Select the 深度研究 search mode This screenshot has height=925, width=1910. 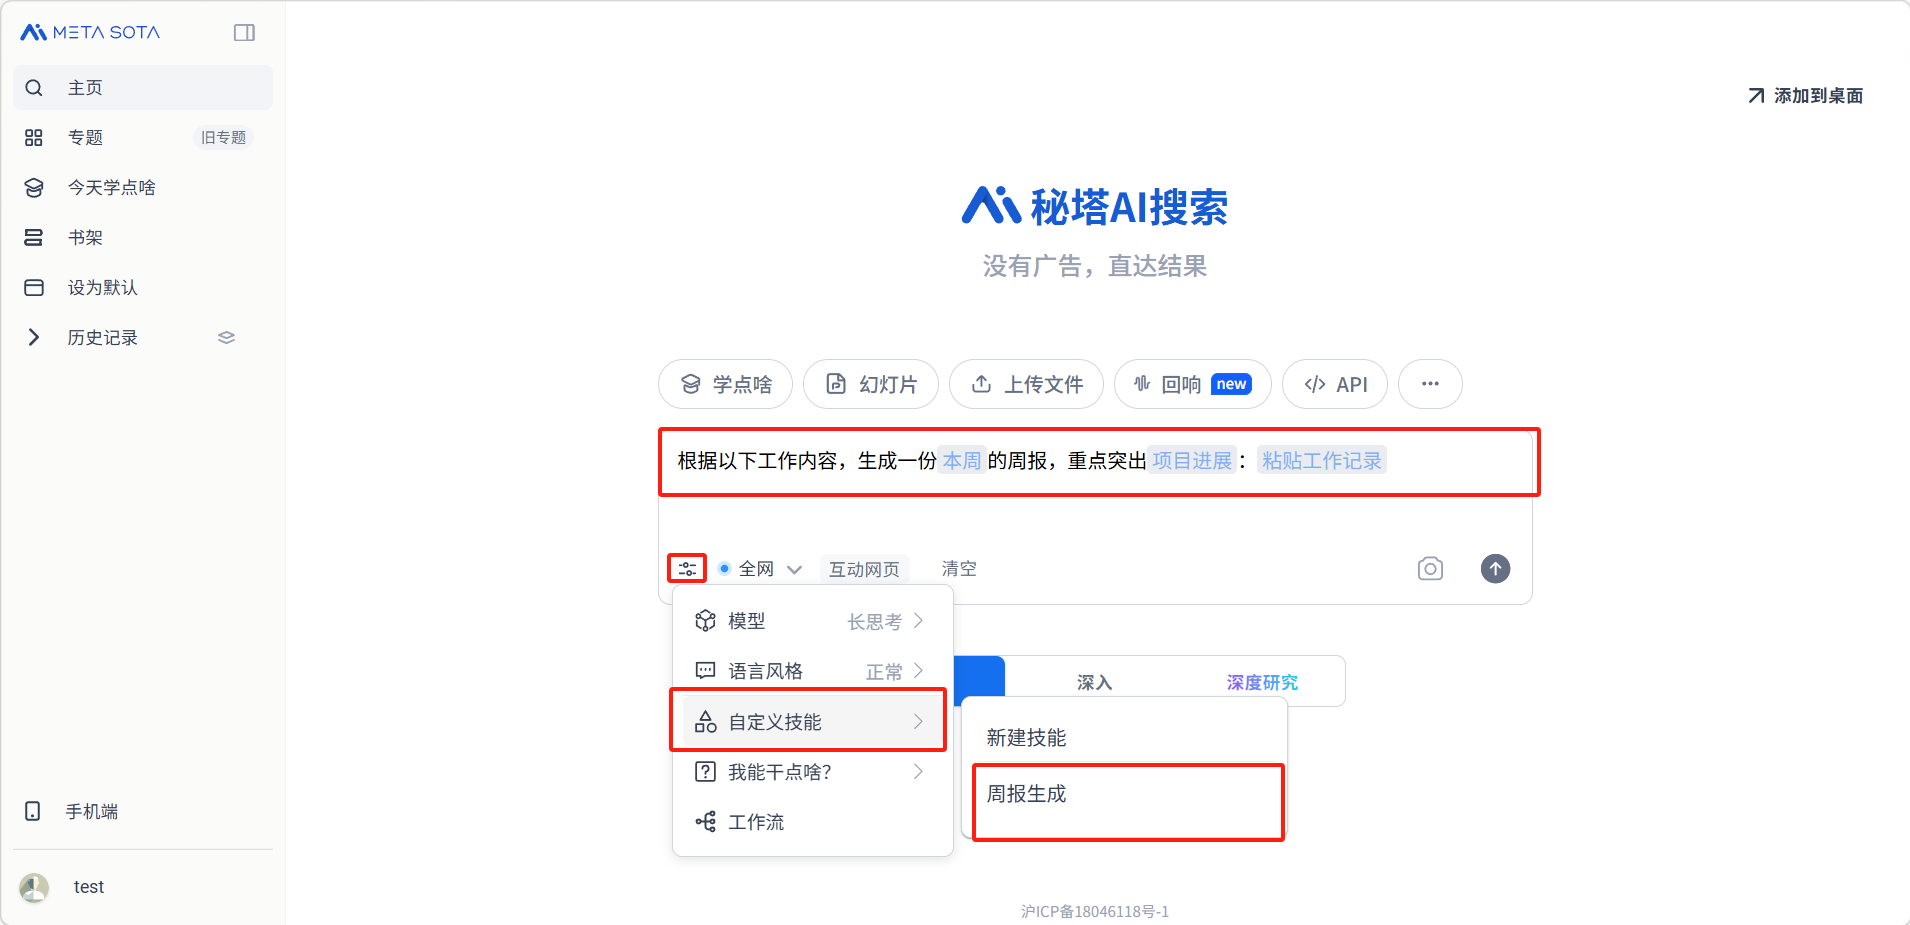(1262, 682)
